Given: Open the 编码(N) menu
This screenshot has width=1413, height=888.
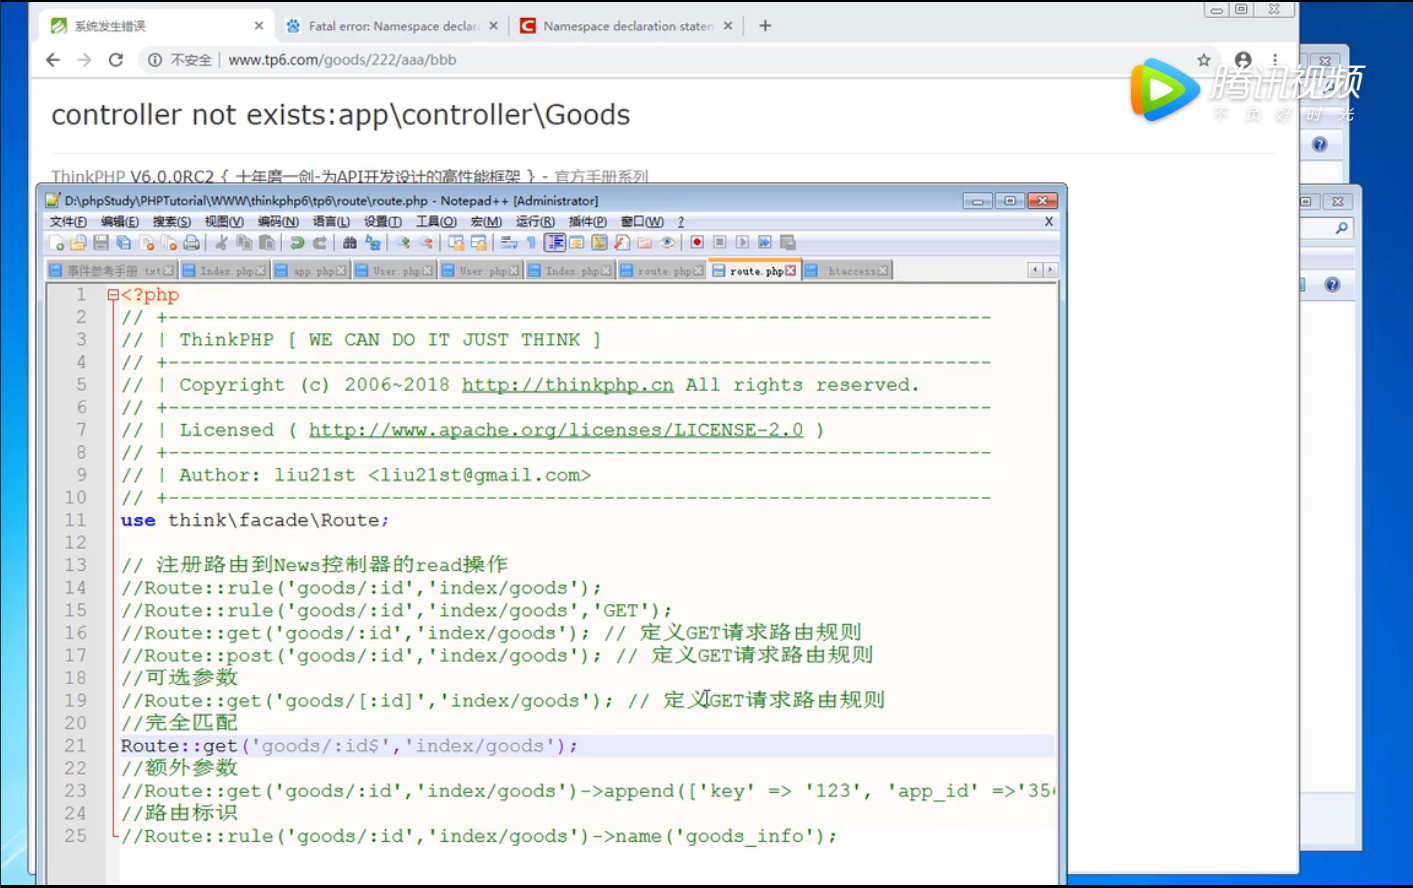Looking at the screenshot, I should click(278, 221).
